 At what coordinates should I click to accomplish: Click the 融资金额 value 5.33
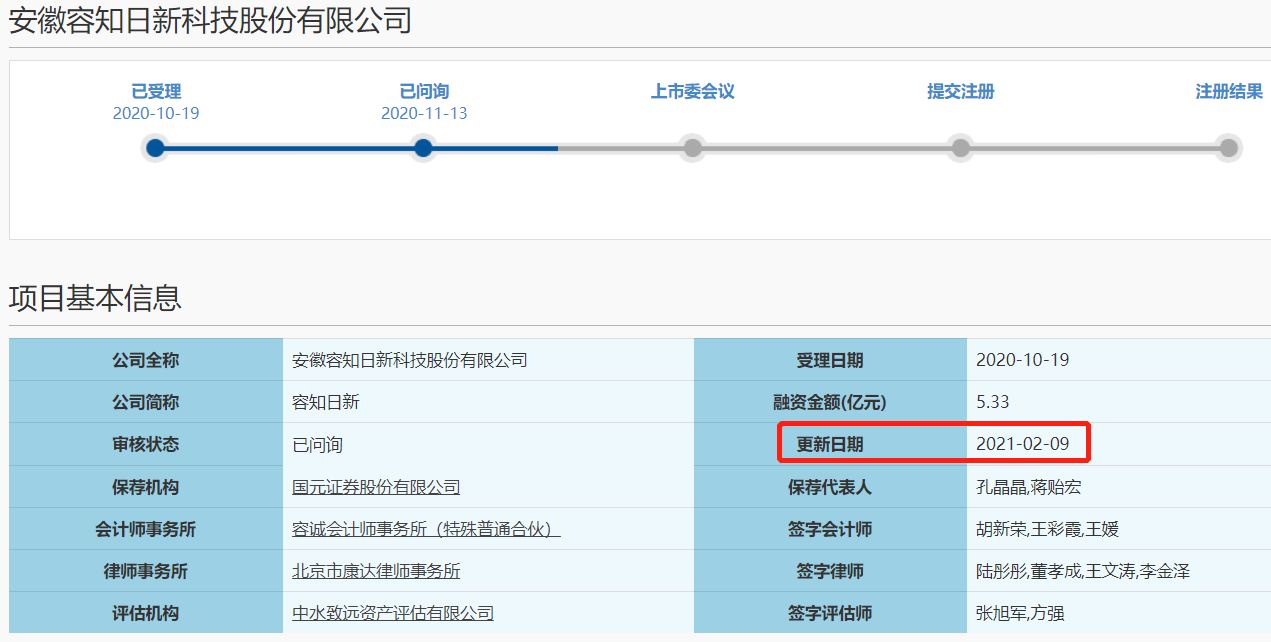click(x=992, y=402)
